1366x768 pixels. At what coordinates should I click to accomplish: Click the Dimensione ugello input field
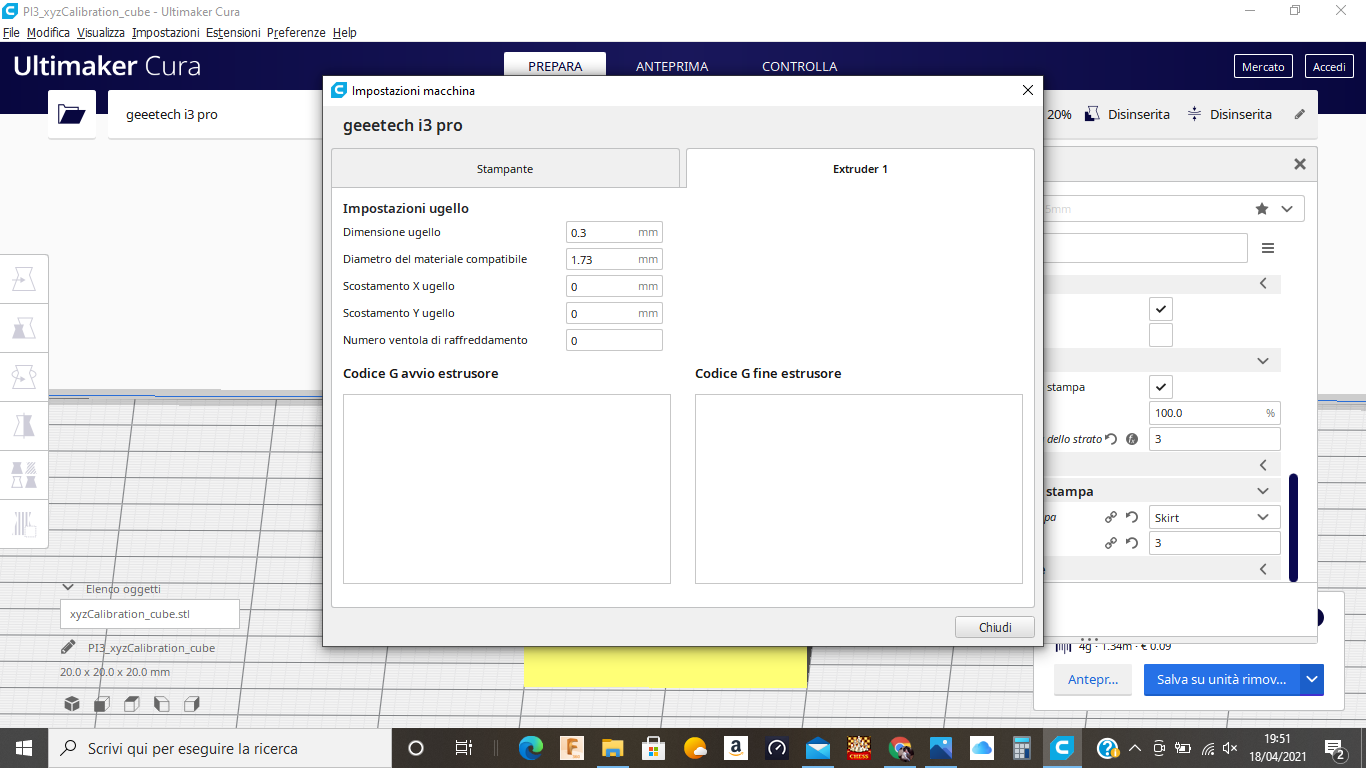click(602, 233)
